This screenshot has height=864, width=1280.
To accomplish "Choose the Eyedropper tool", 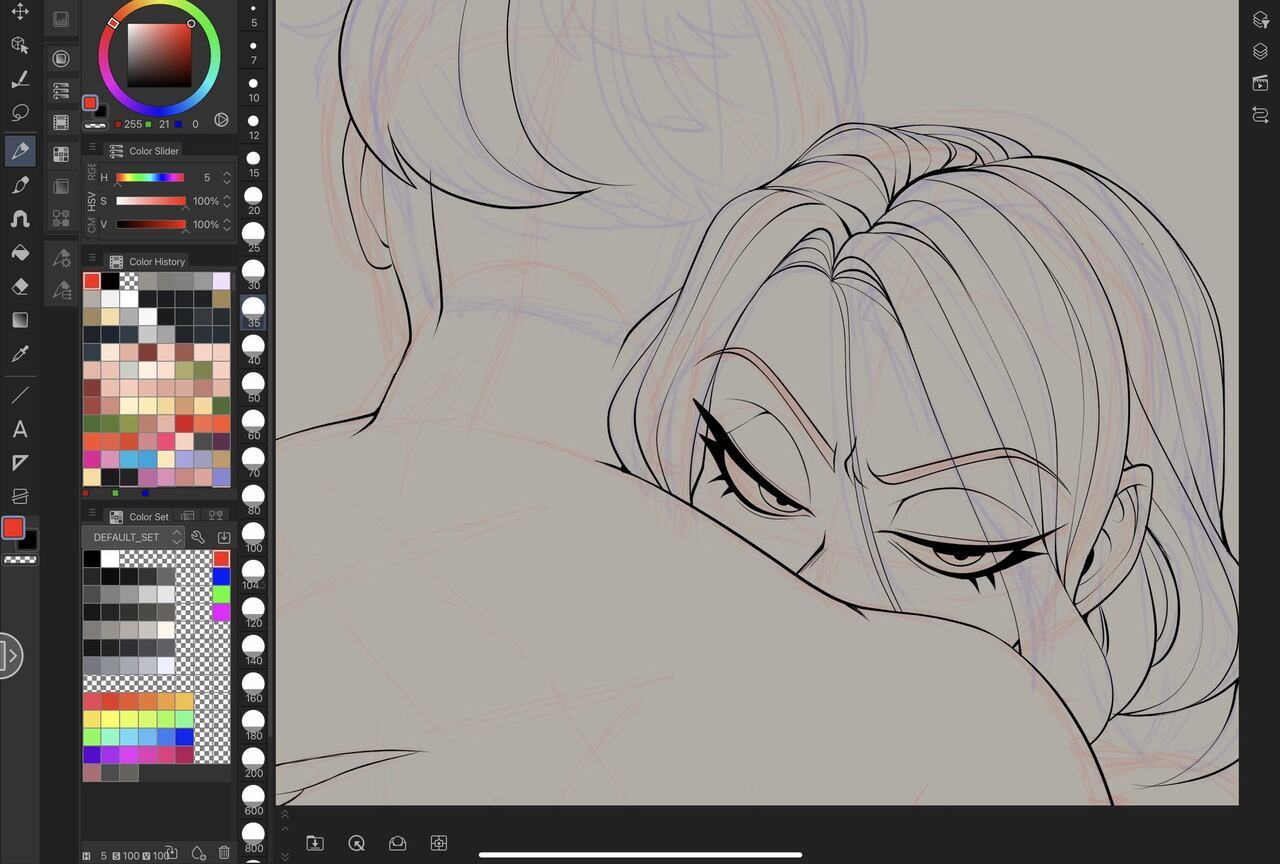I will (19, 354).
